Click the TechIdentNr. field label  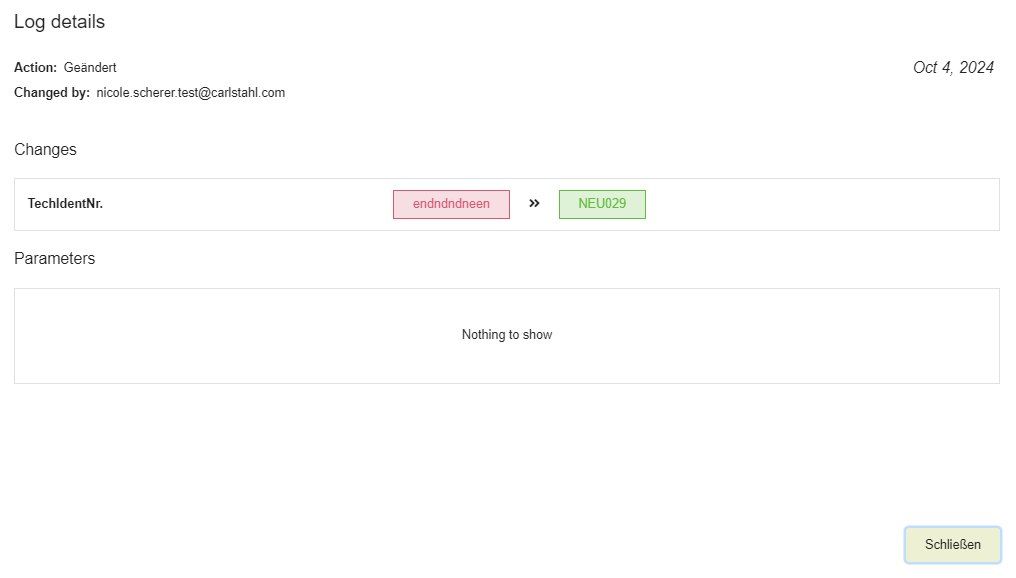[65, 204]
